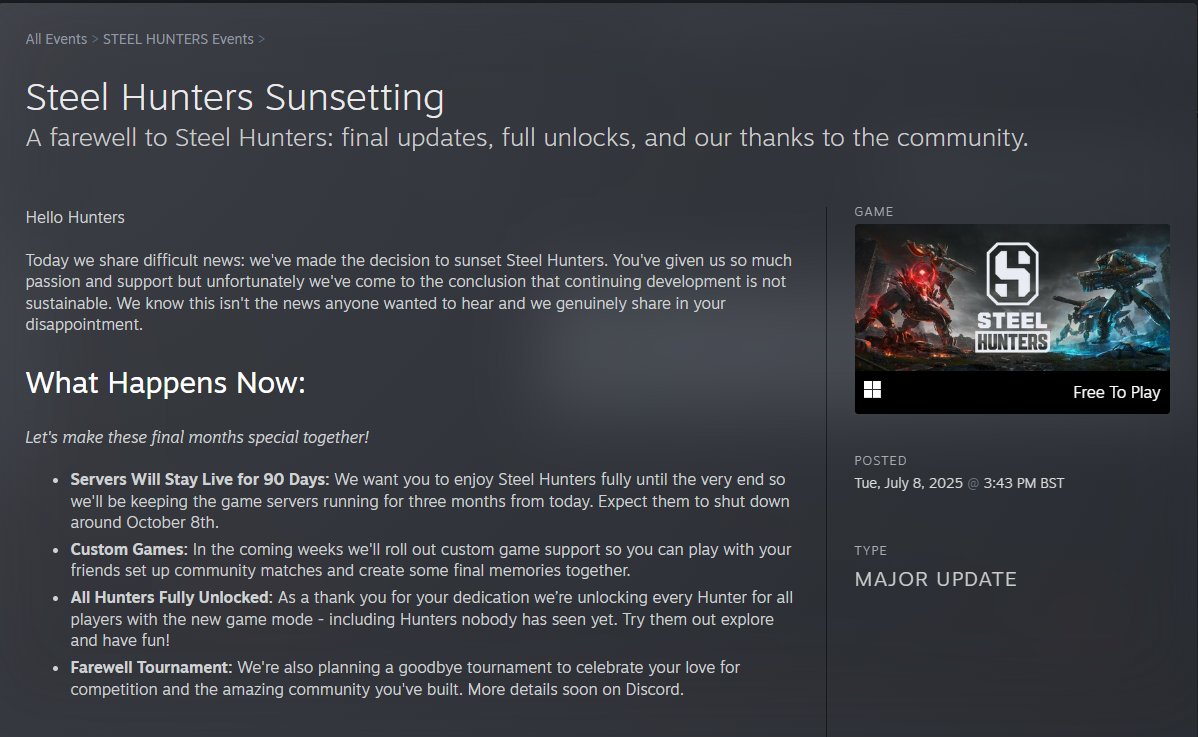1198x737 pixels.
Task: Click the Farewell Tournament bullet heading
Action: tap(151, 668)
